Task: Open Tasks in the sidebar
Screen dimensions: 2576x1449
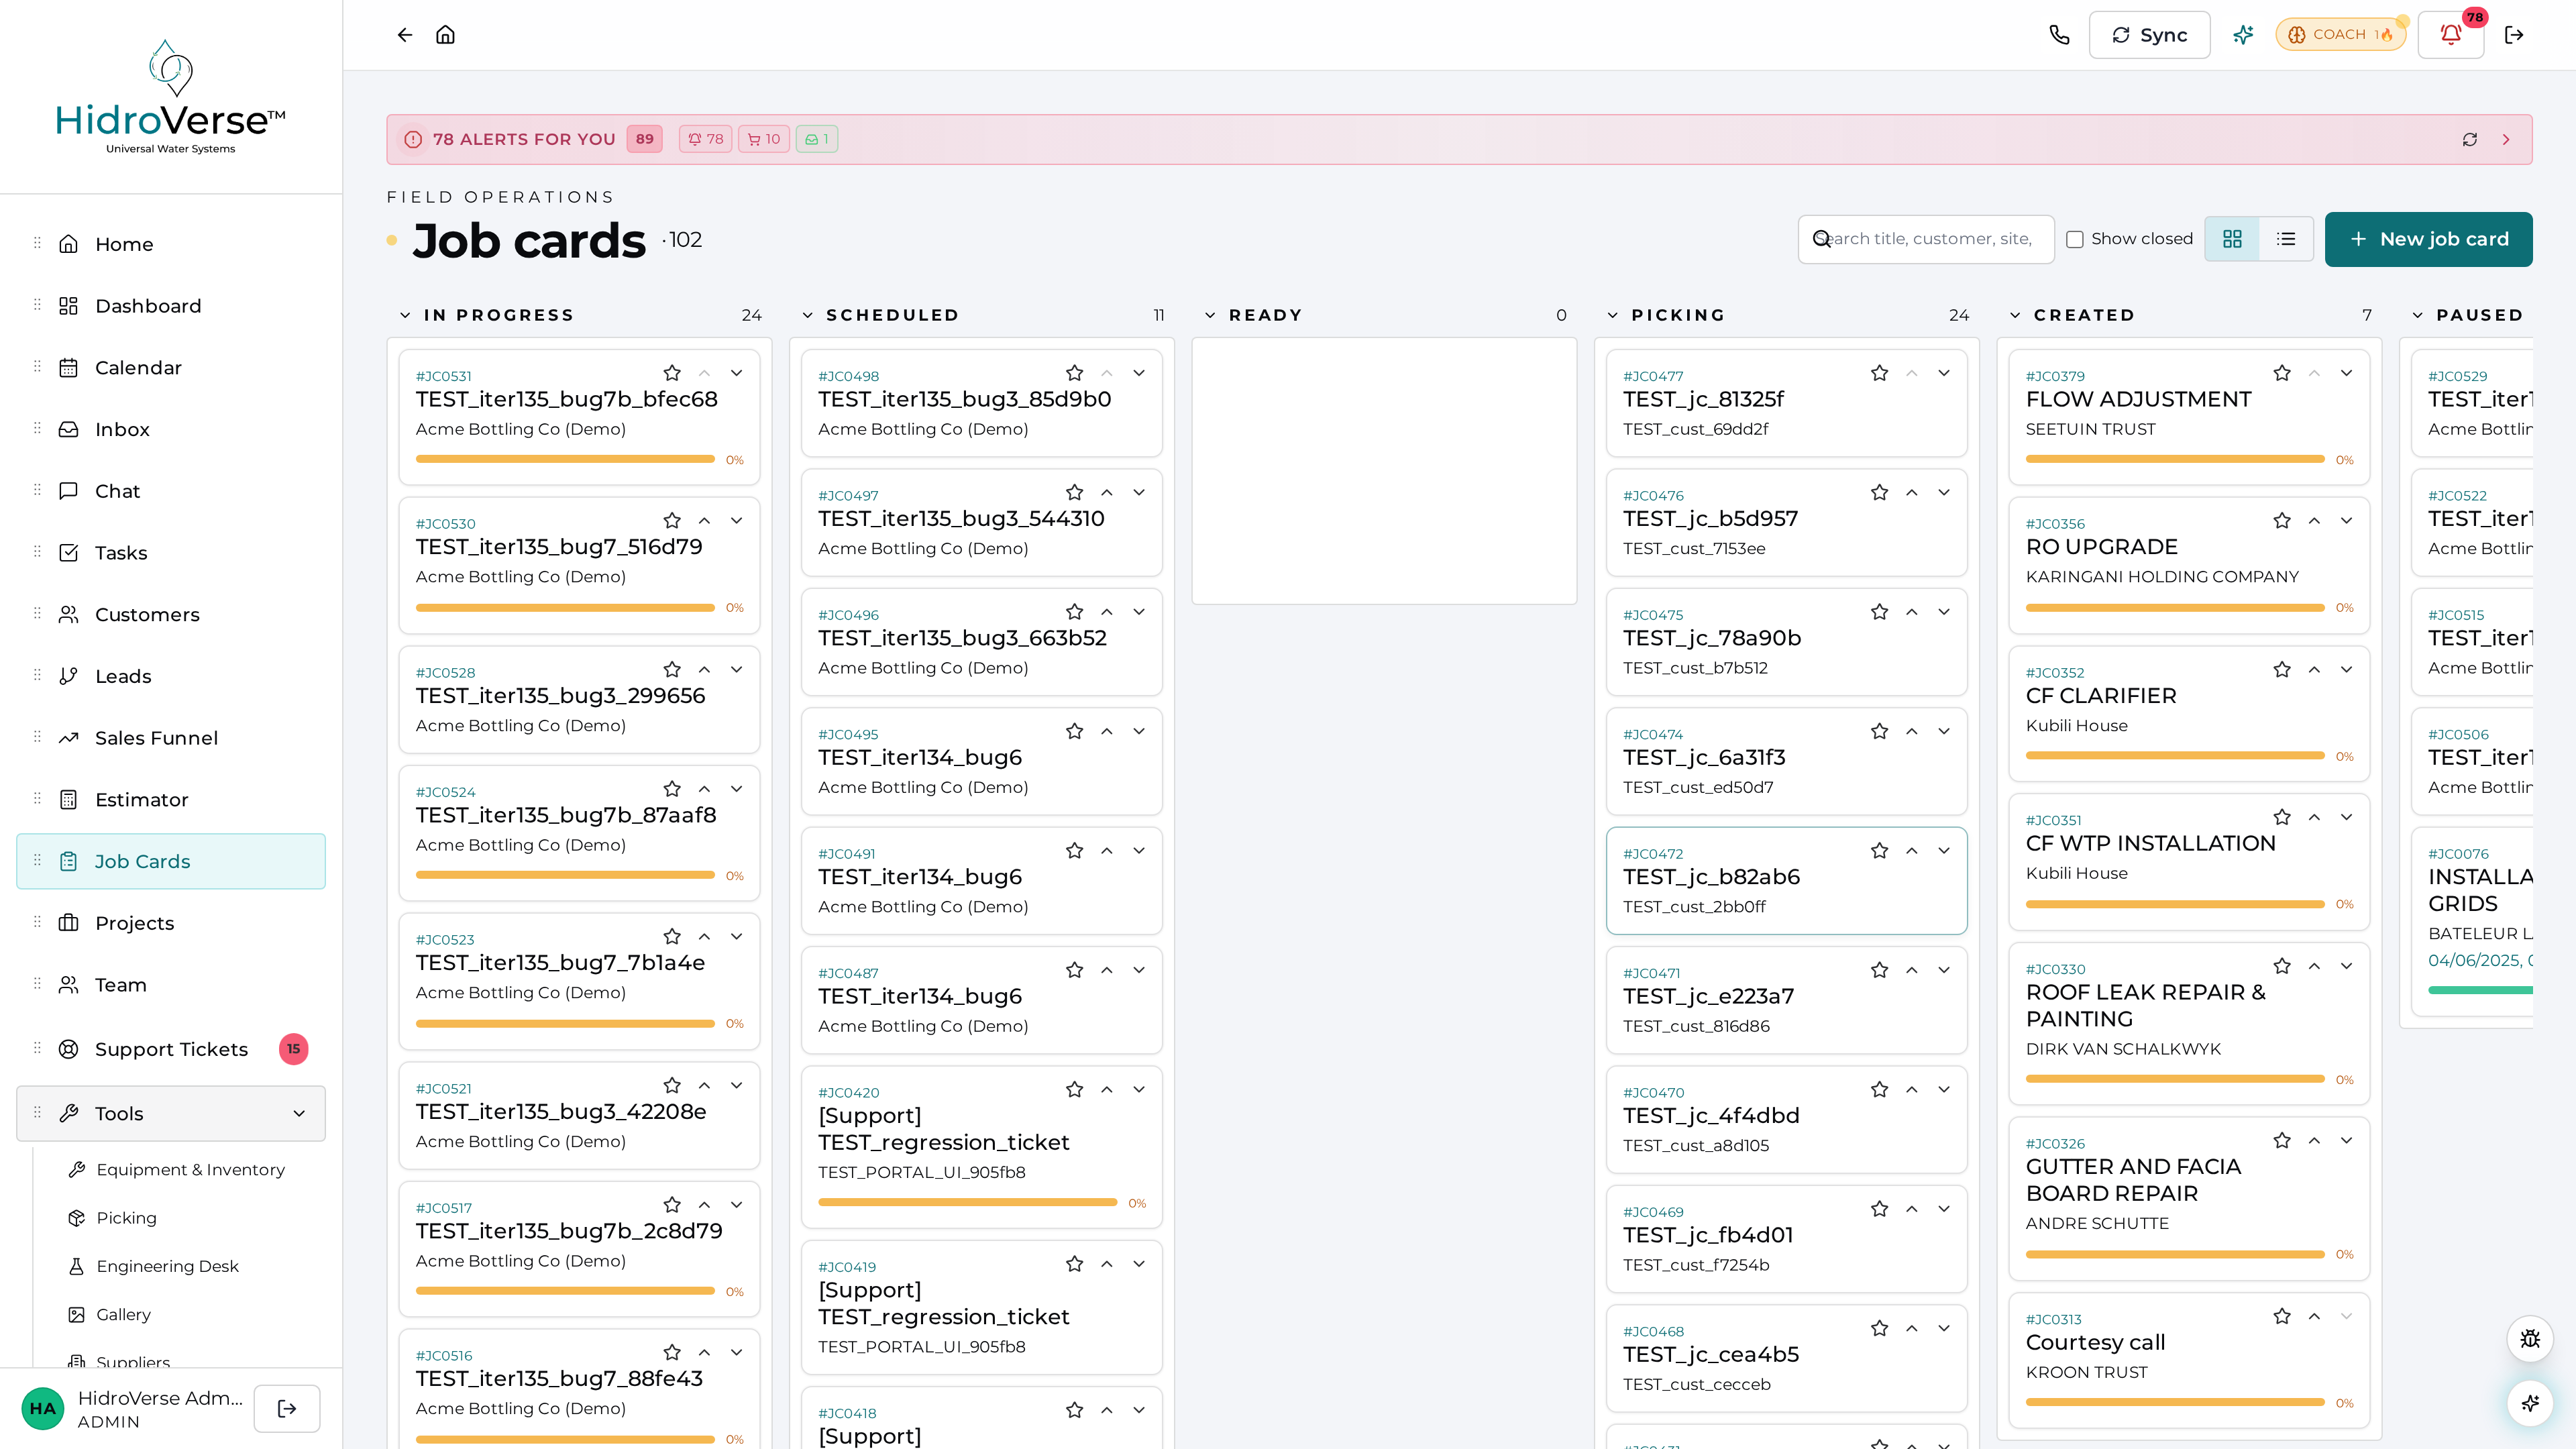Action: 171,553
